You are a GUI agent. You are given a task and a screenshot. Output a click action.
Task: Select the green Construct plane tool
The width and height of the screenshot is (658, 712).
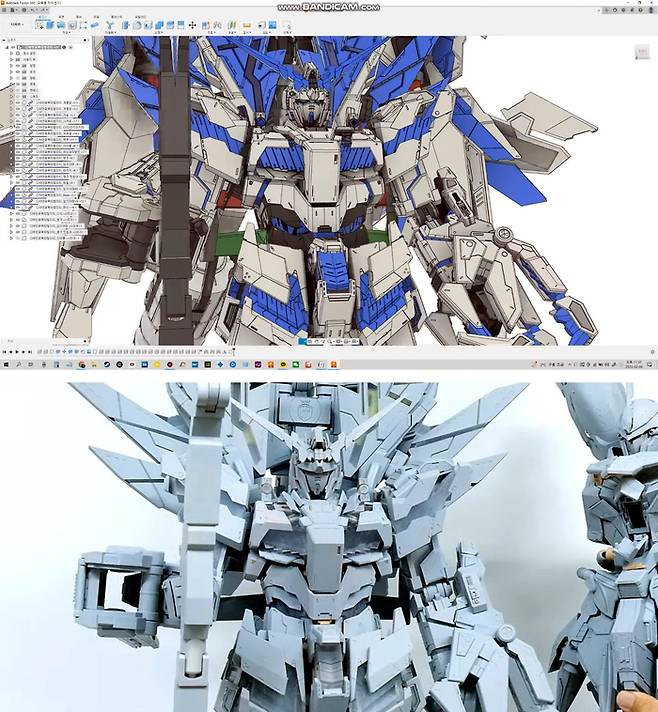232,25
